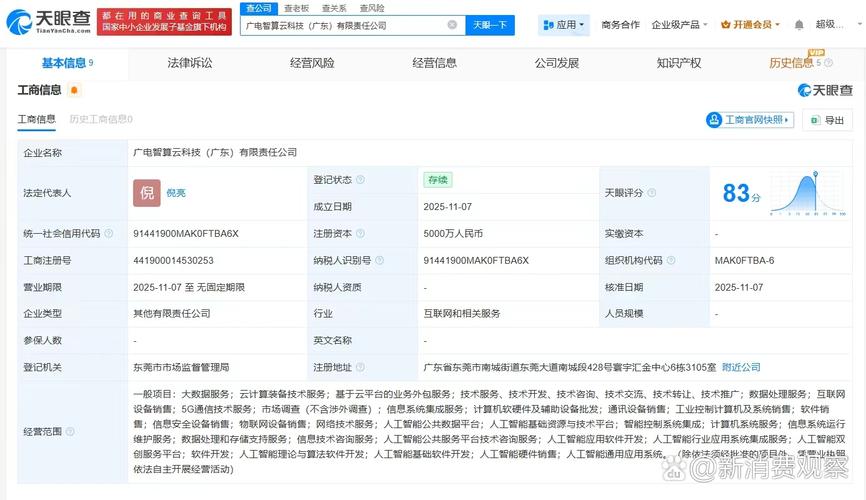Open the 法律诉讼 tab
The image size is (866, 500).
tap(189, 63)
